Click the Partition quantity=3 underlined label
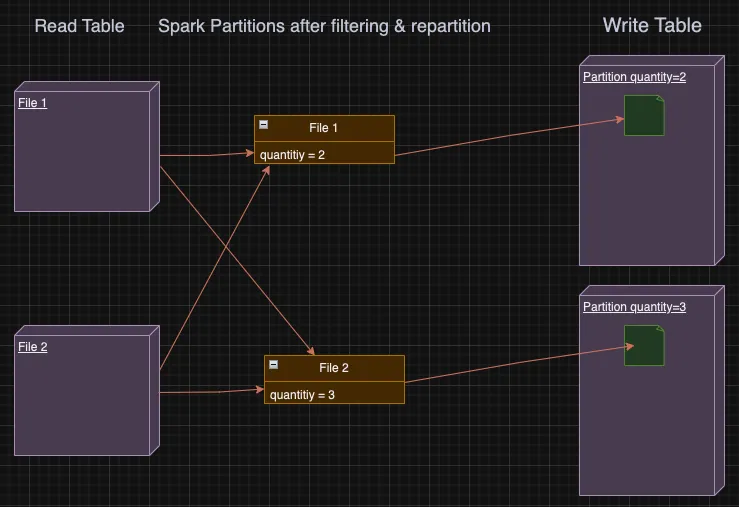The height and width of the screenshot is (507, 739). click(634, 307)
